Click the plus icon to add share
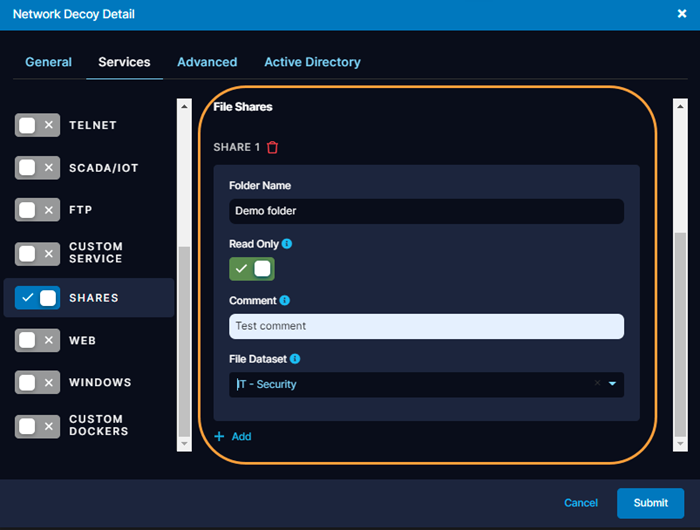The height and width of the screenshot is (530, 700). [x=220, y=437]
